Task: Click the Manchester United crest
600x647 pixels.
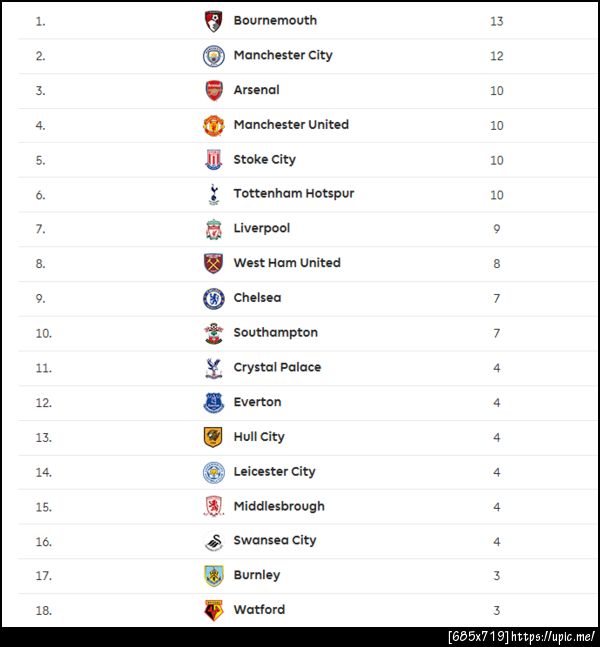Action: [x=214, y=125]
